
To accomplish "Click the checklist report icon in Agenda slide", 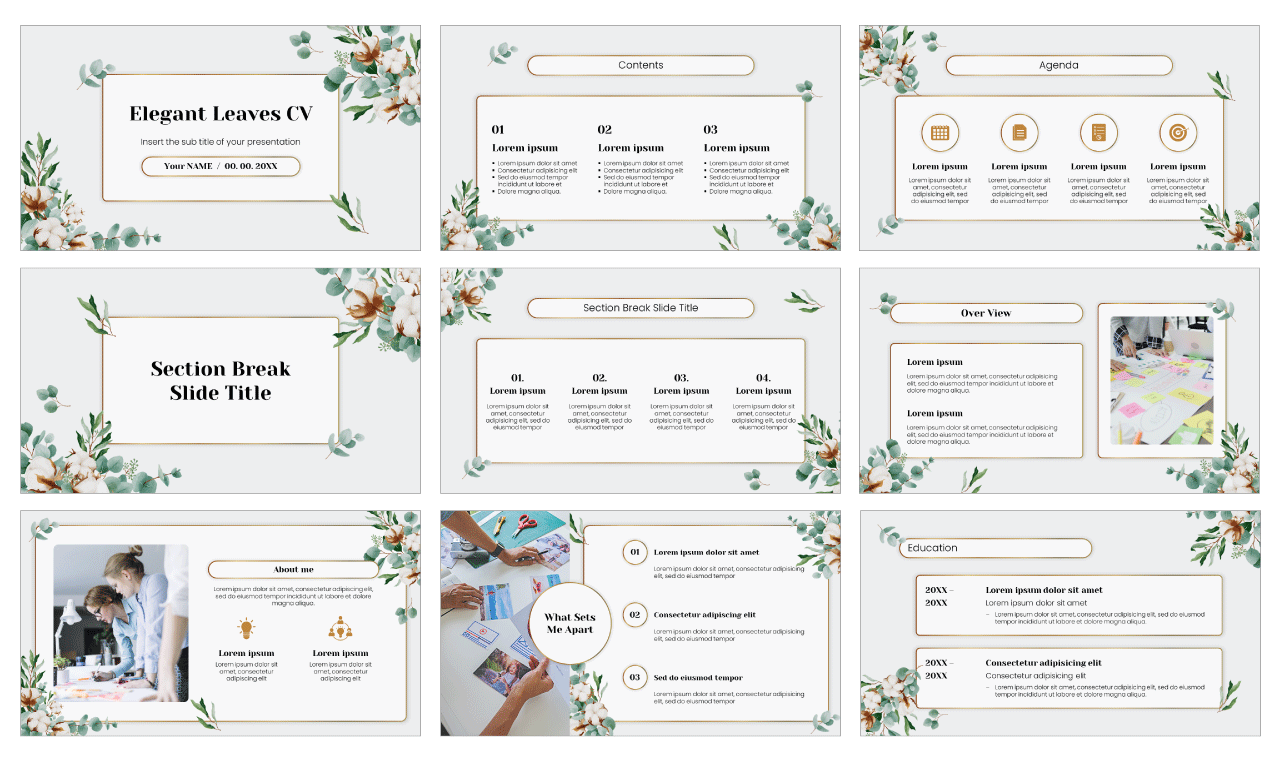I will [1099, 132].
